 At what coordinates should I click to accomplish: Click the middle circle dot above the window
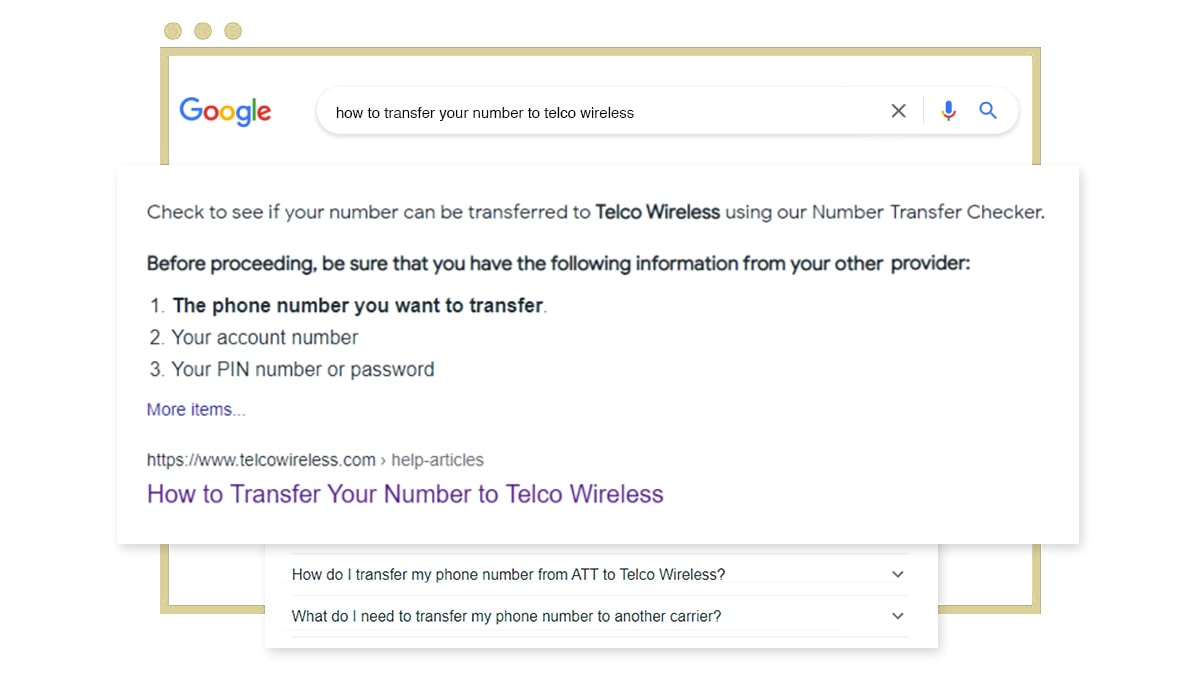pyautogui.click(x=203, y=31)
